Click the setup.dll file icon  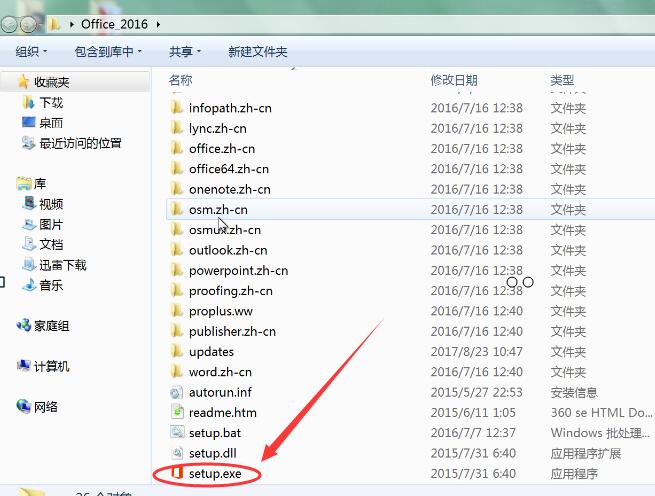[x=176, y=453]
